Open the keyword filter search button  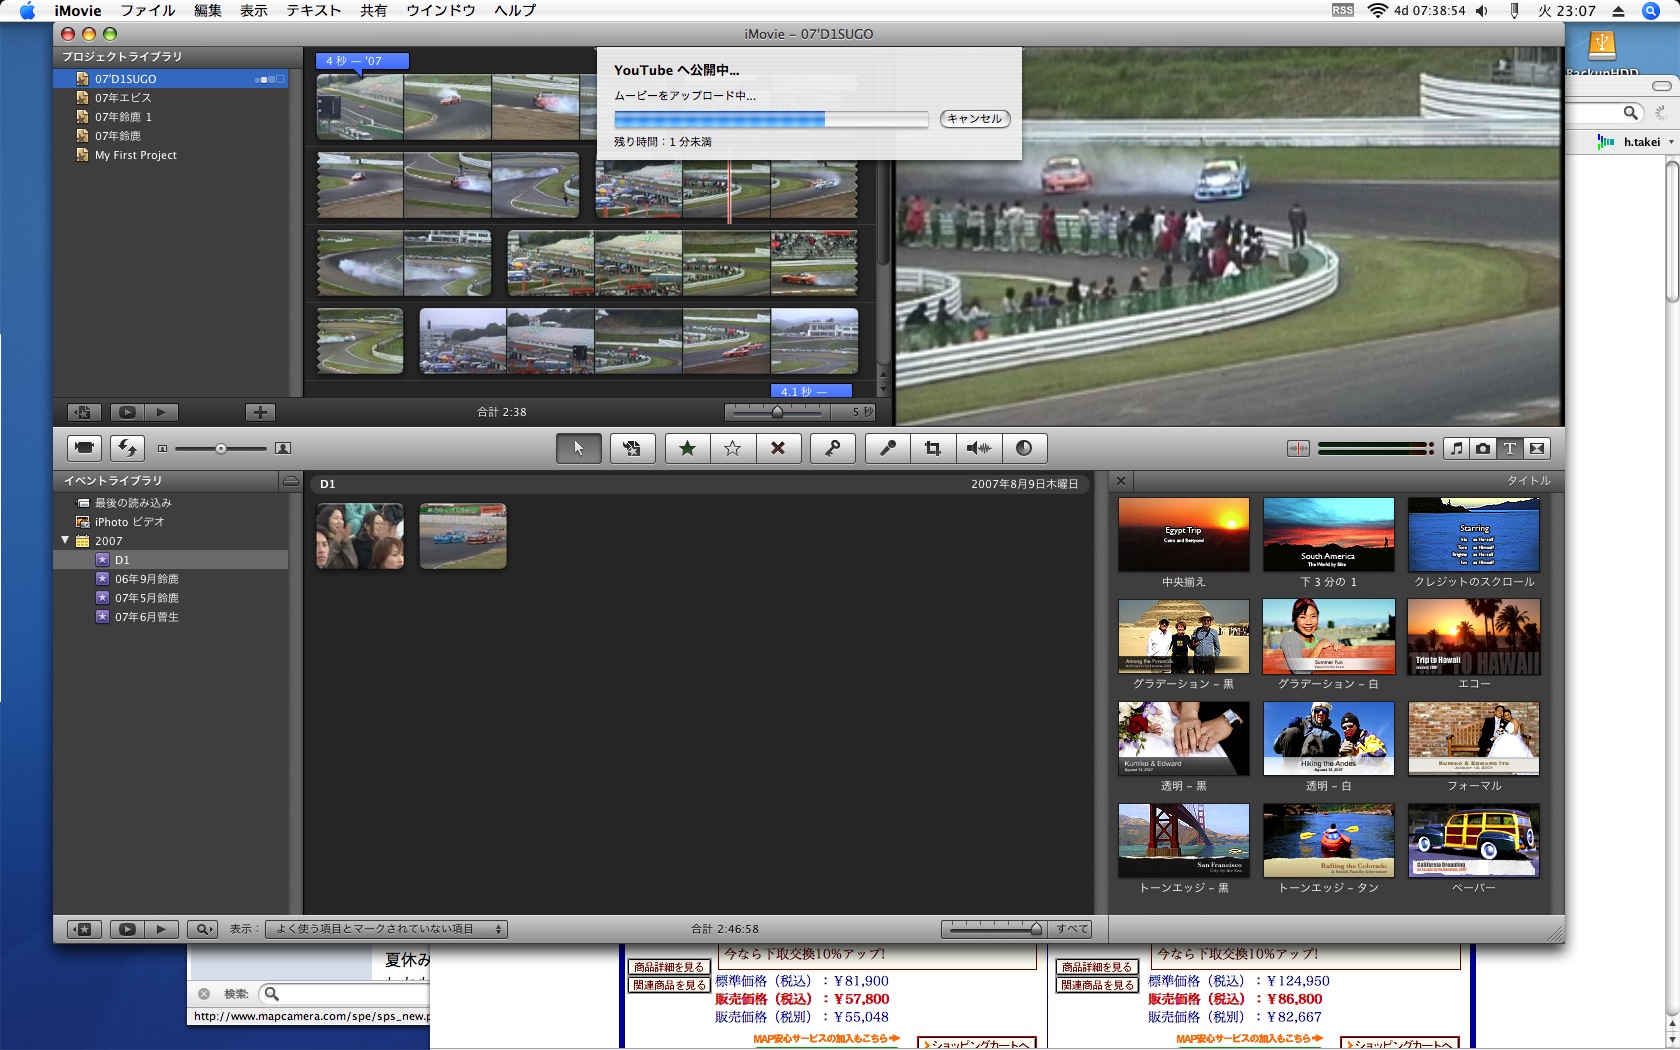coord(202,929)
